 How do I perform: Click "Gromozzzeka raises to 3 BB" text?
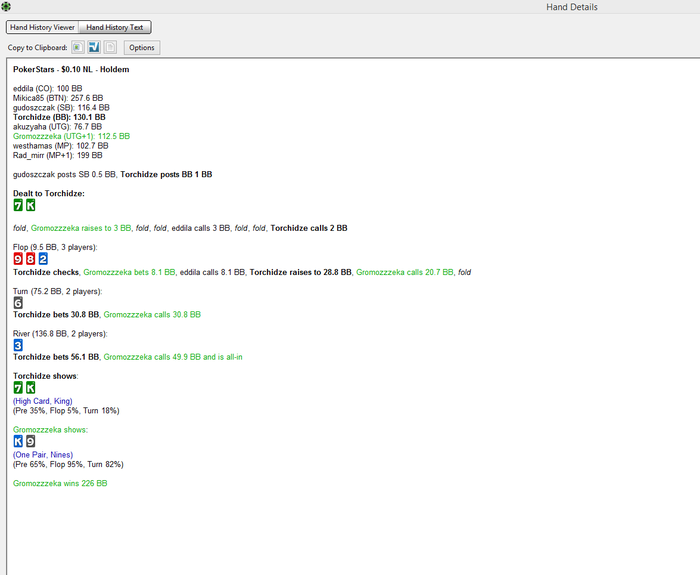81,228
